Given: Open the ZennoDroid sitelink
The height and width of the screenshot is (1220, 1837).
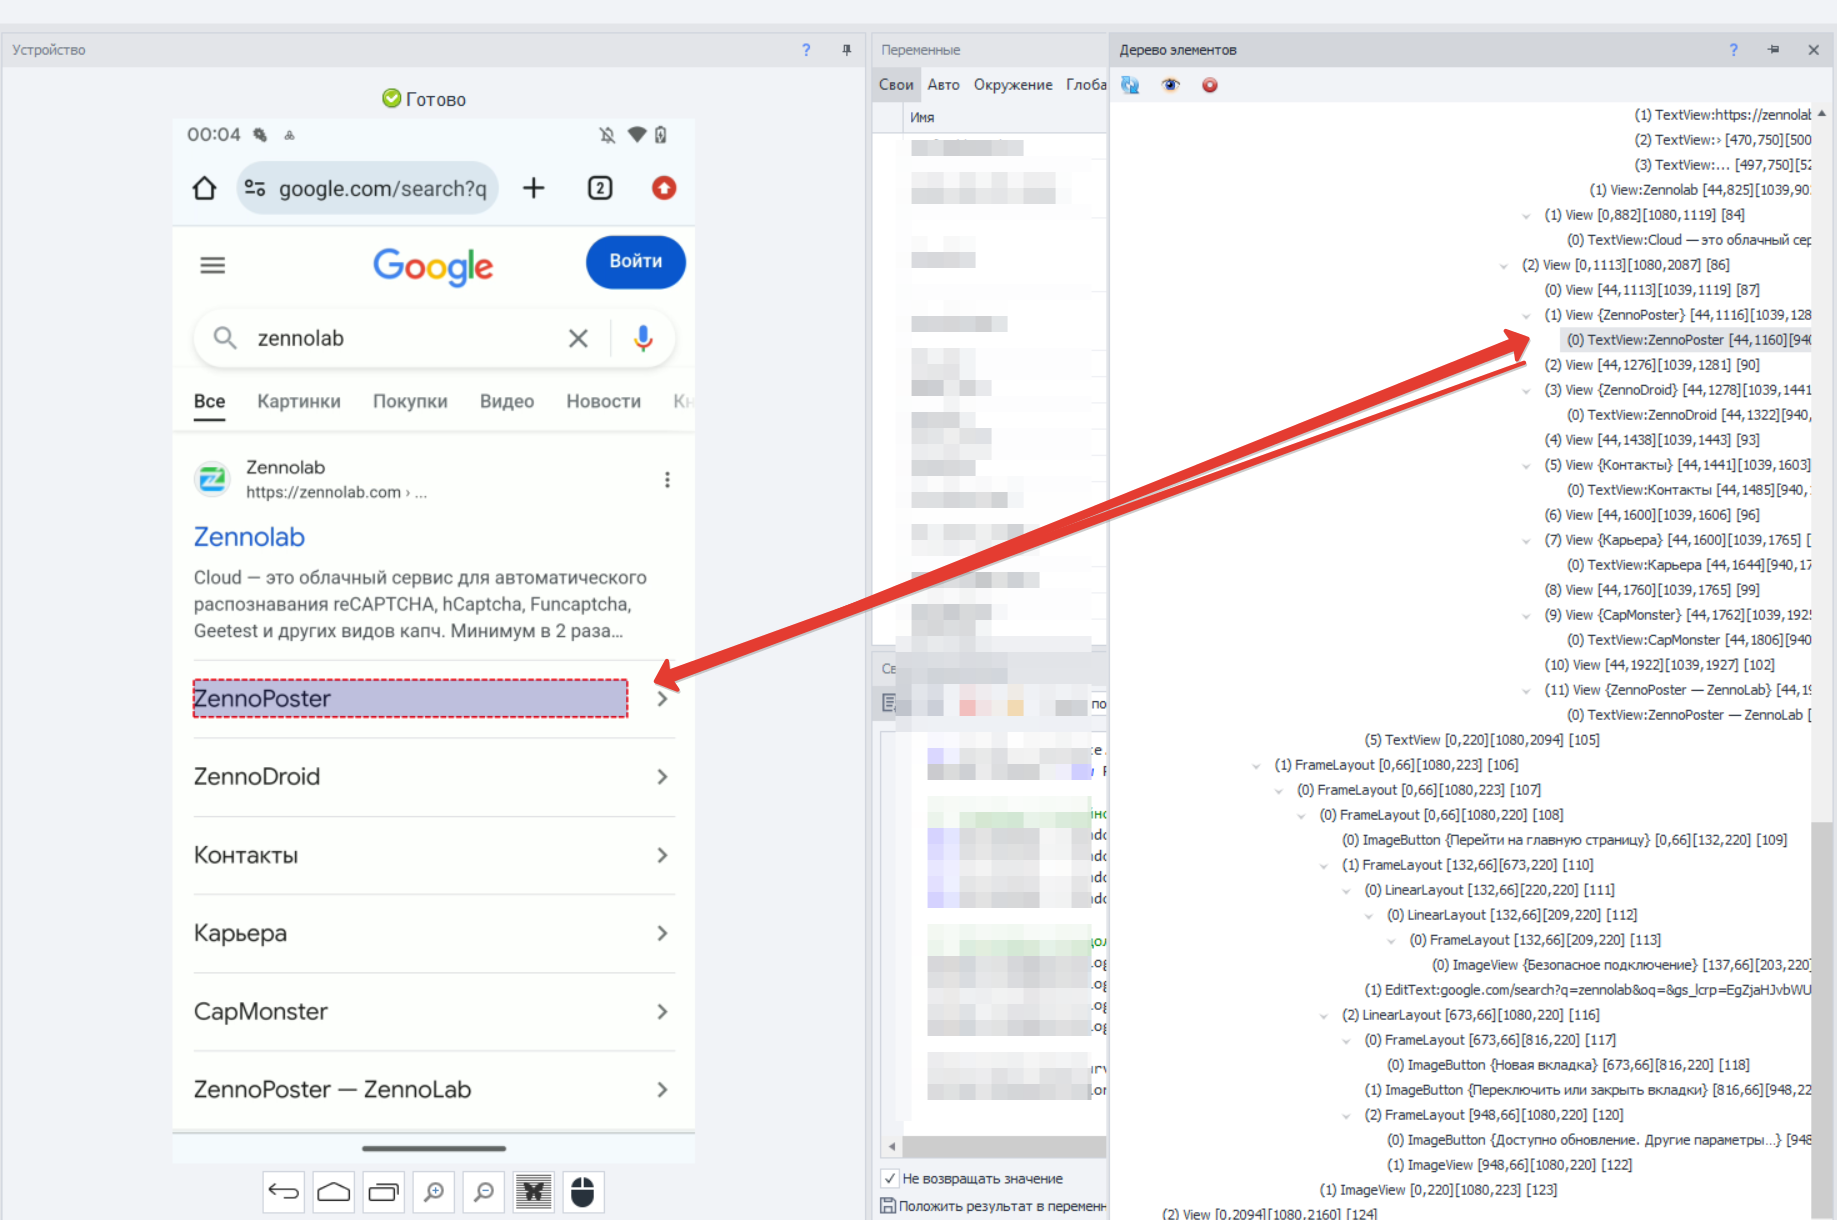Looking at the screenshot, I should [x=257, y=777].
